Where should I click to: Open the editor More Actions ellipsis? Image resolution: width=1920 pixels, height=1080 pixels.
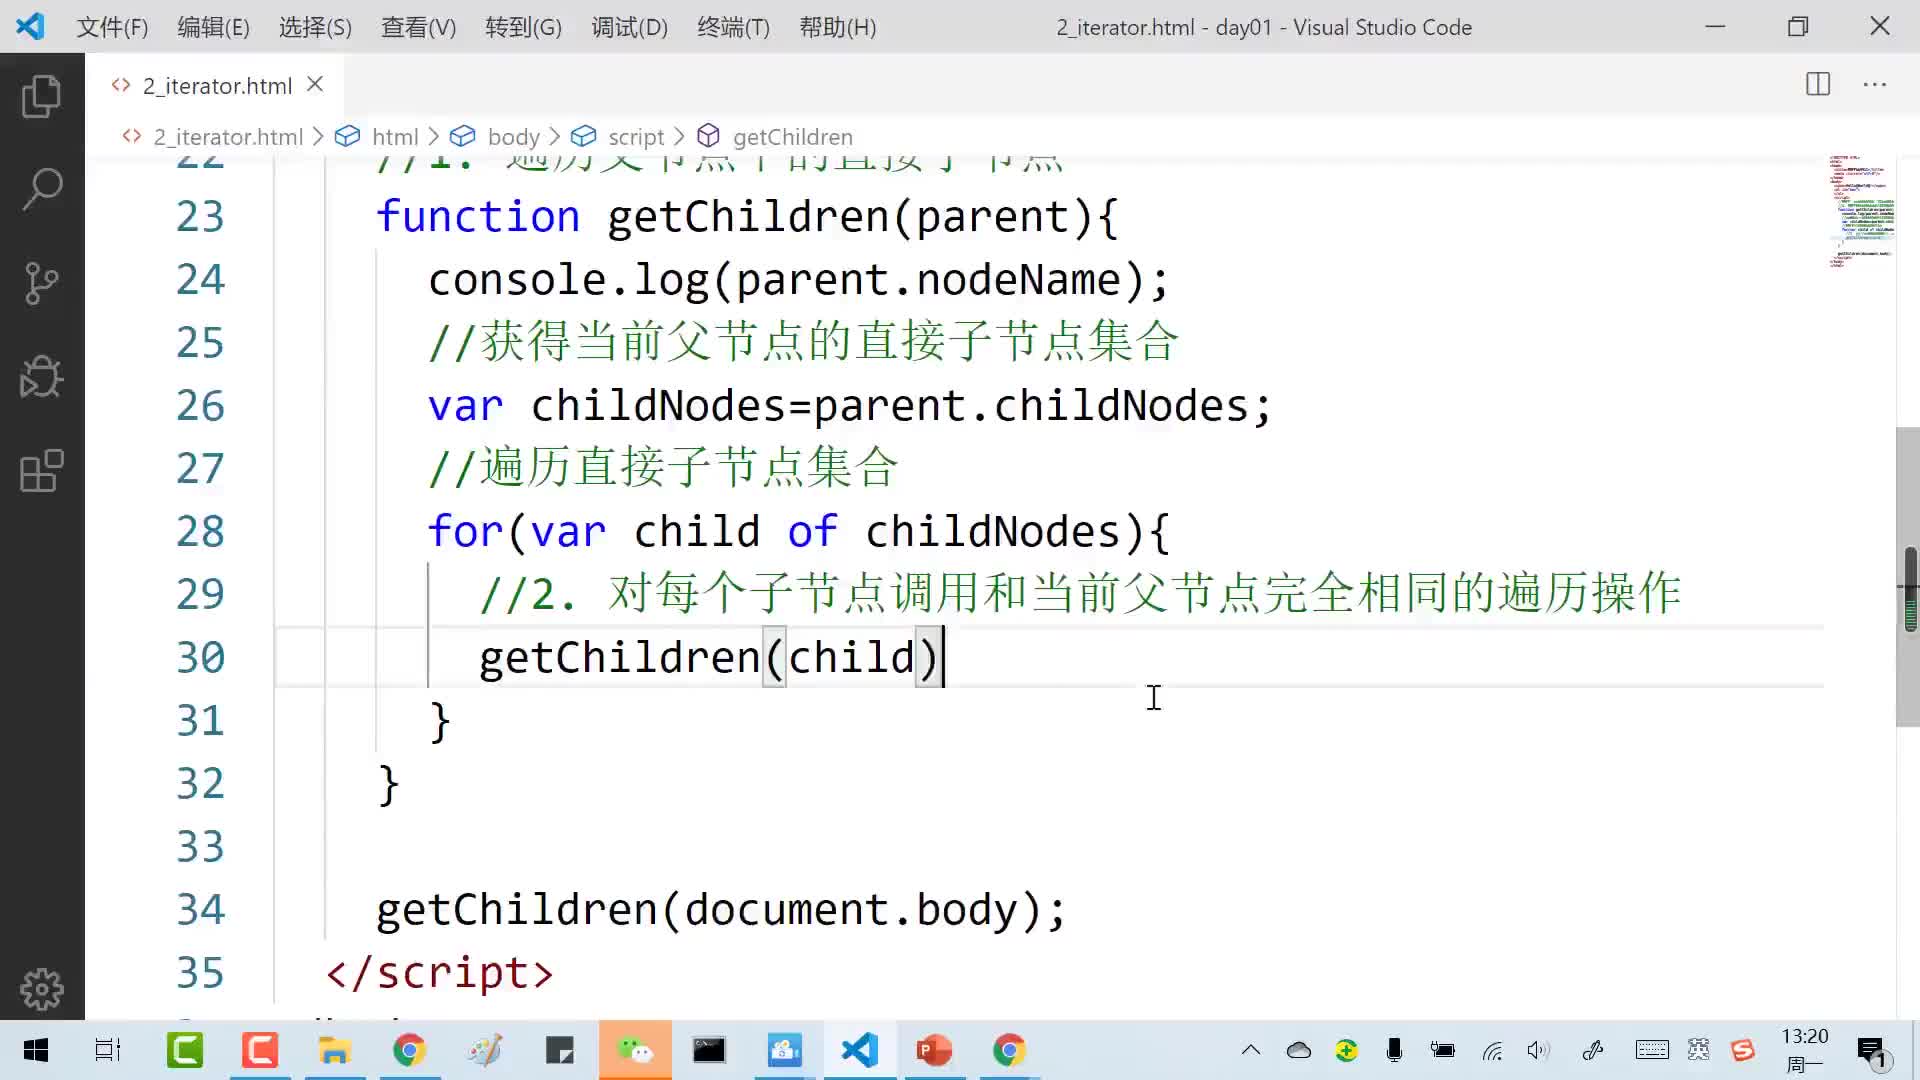pyautogui.click(x=1875, y=84)
